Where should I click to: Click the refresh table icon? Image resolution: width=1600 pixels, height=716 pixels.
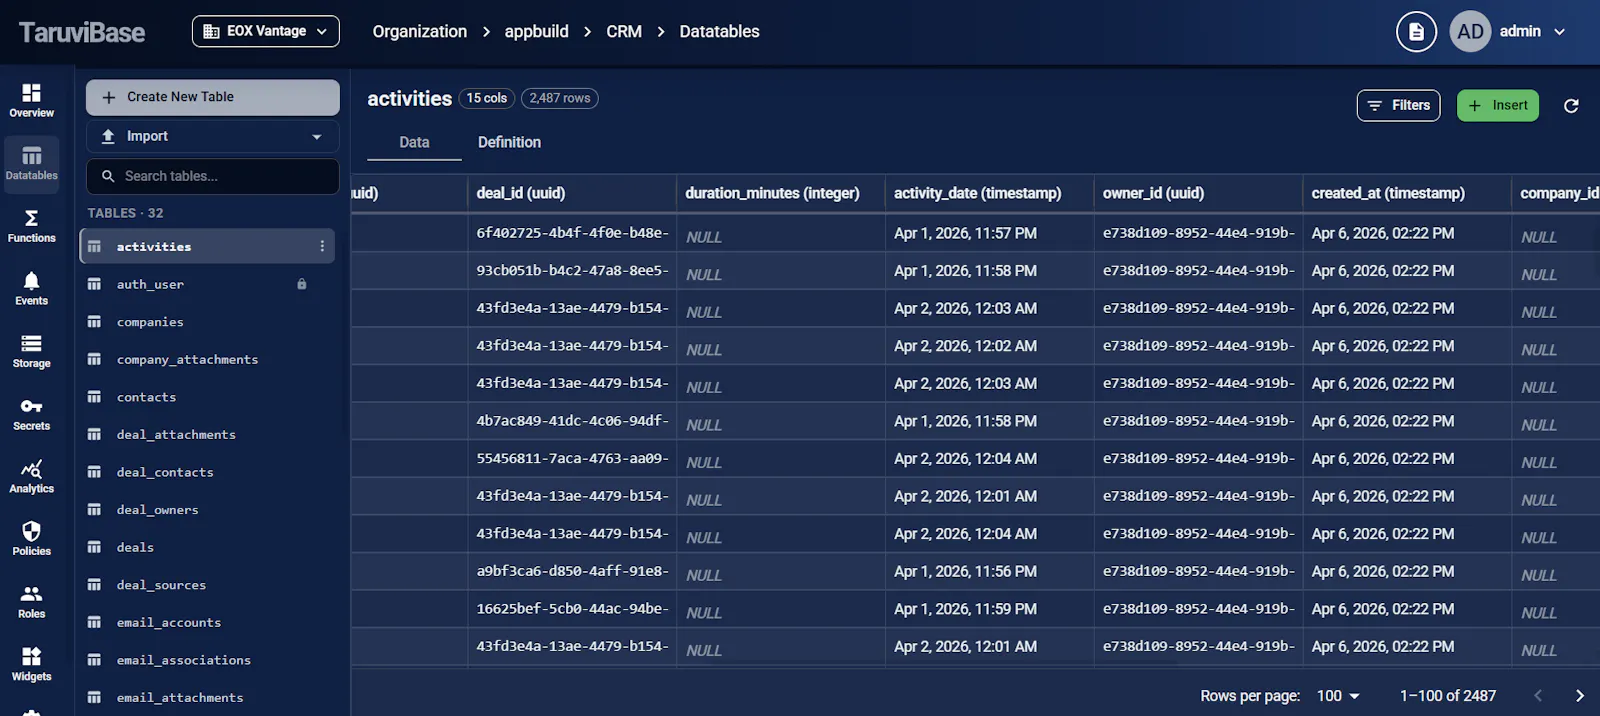[1571, 105]
